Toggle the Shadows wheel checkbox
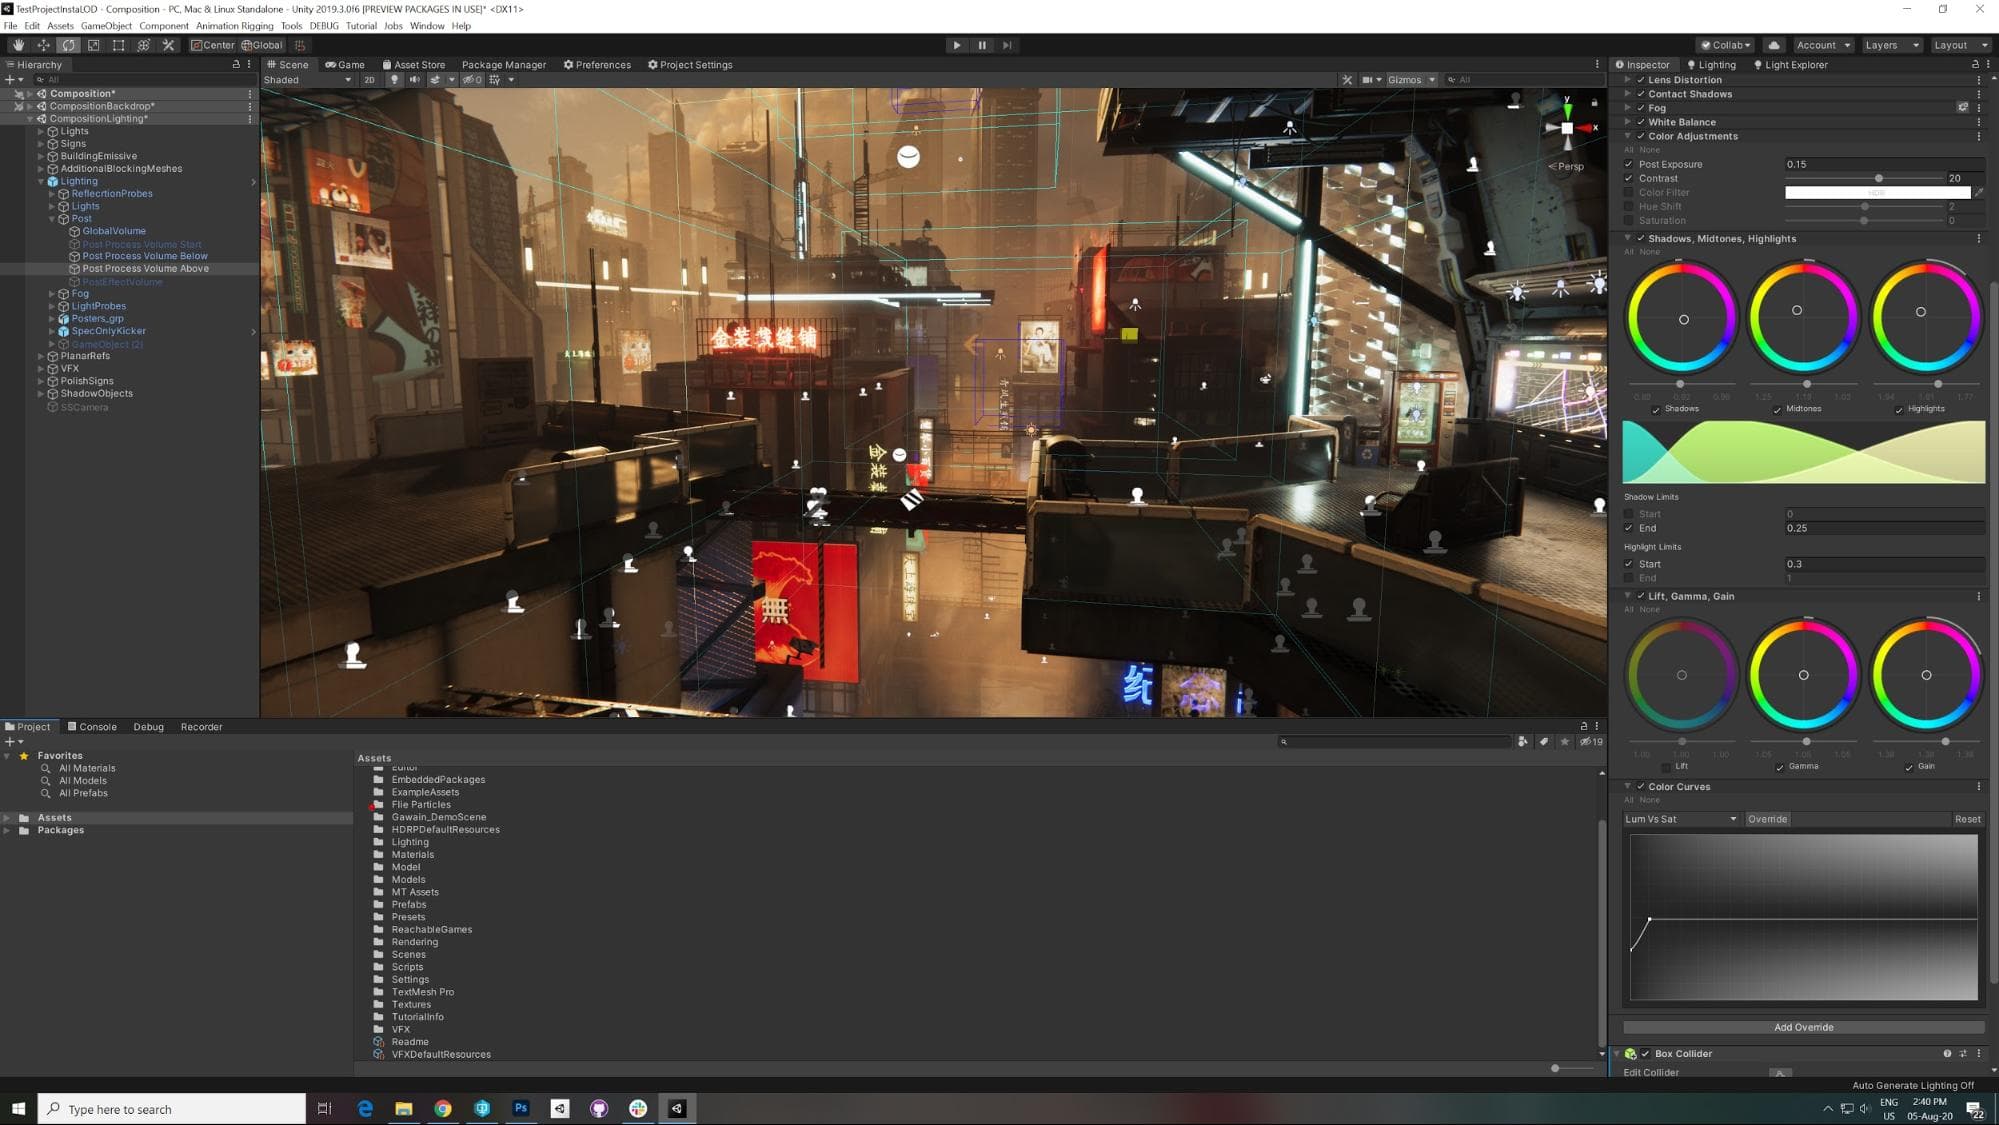The image size is (1999, 1125). point(1656,410)
